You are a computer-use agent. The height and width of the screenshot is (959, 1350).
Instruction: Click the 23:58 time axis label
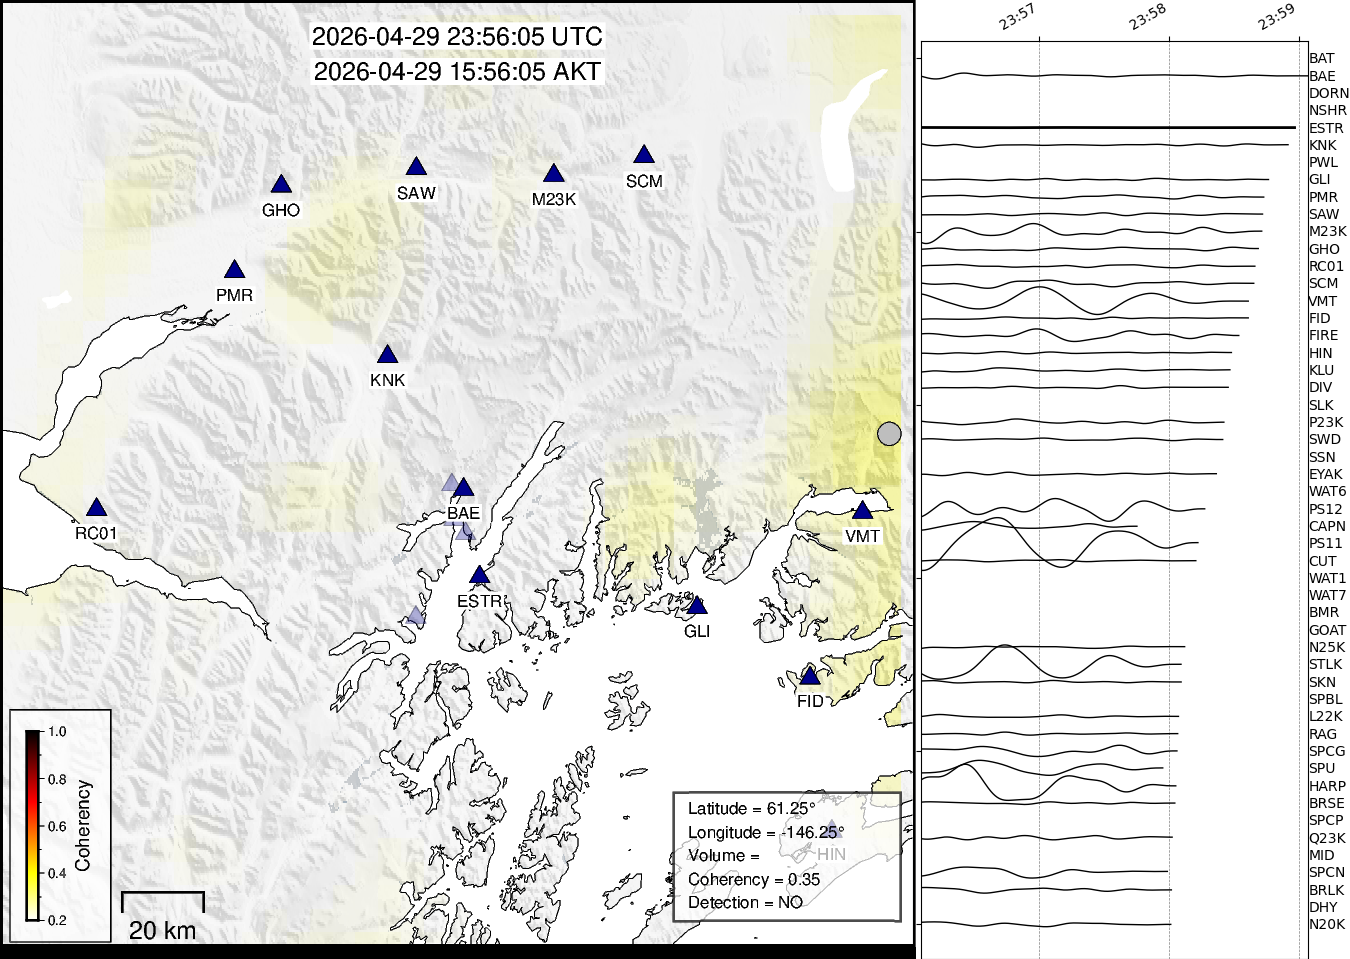point(1148,17)
